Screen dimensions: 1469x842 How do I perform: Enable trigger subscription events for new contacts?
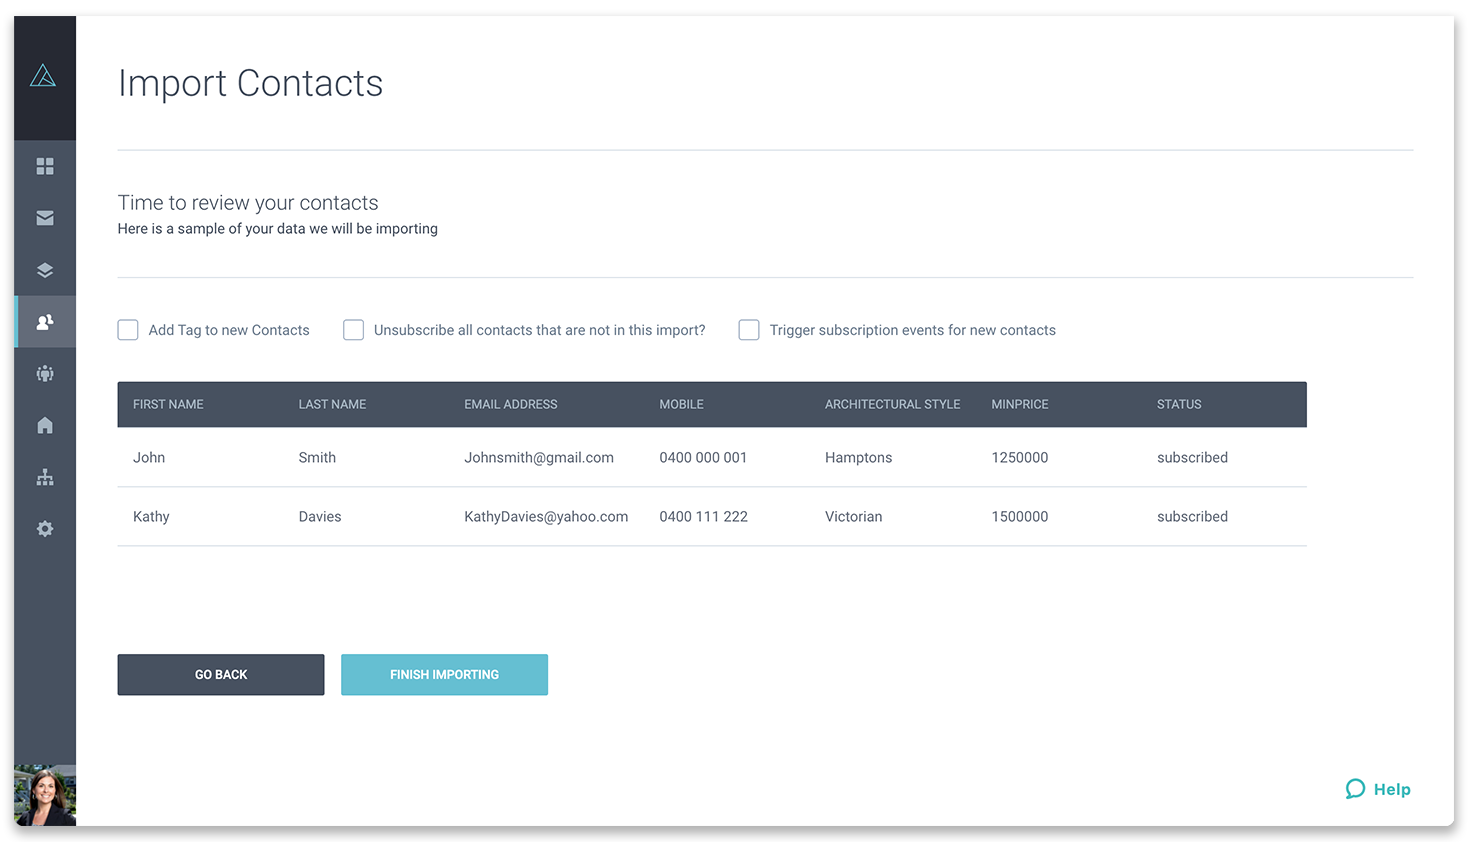point(749,329)
